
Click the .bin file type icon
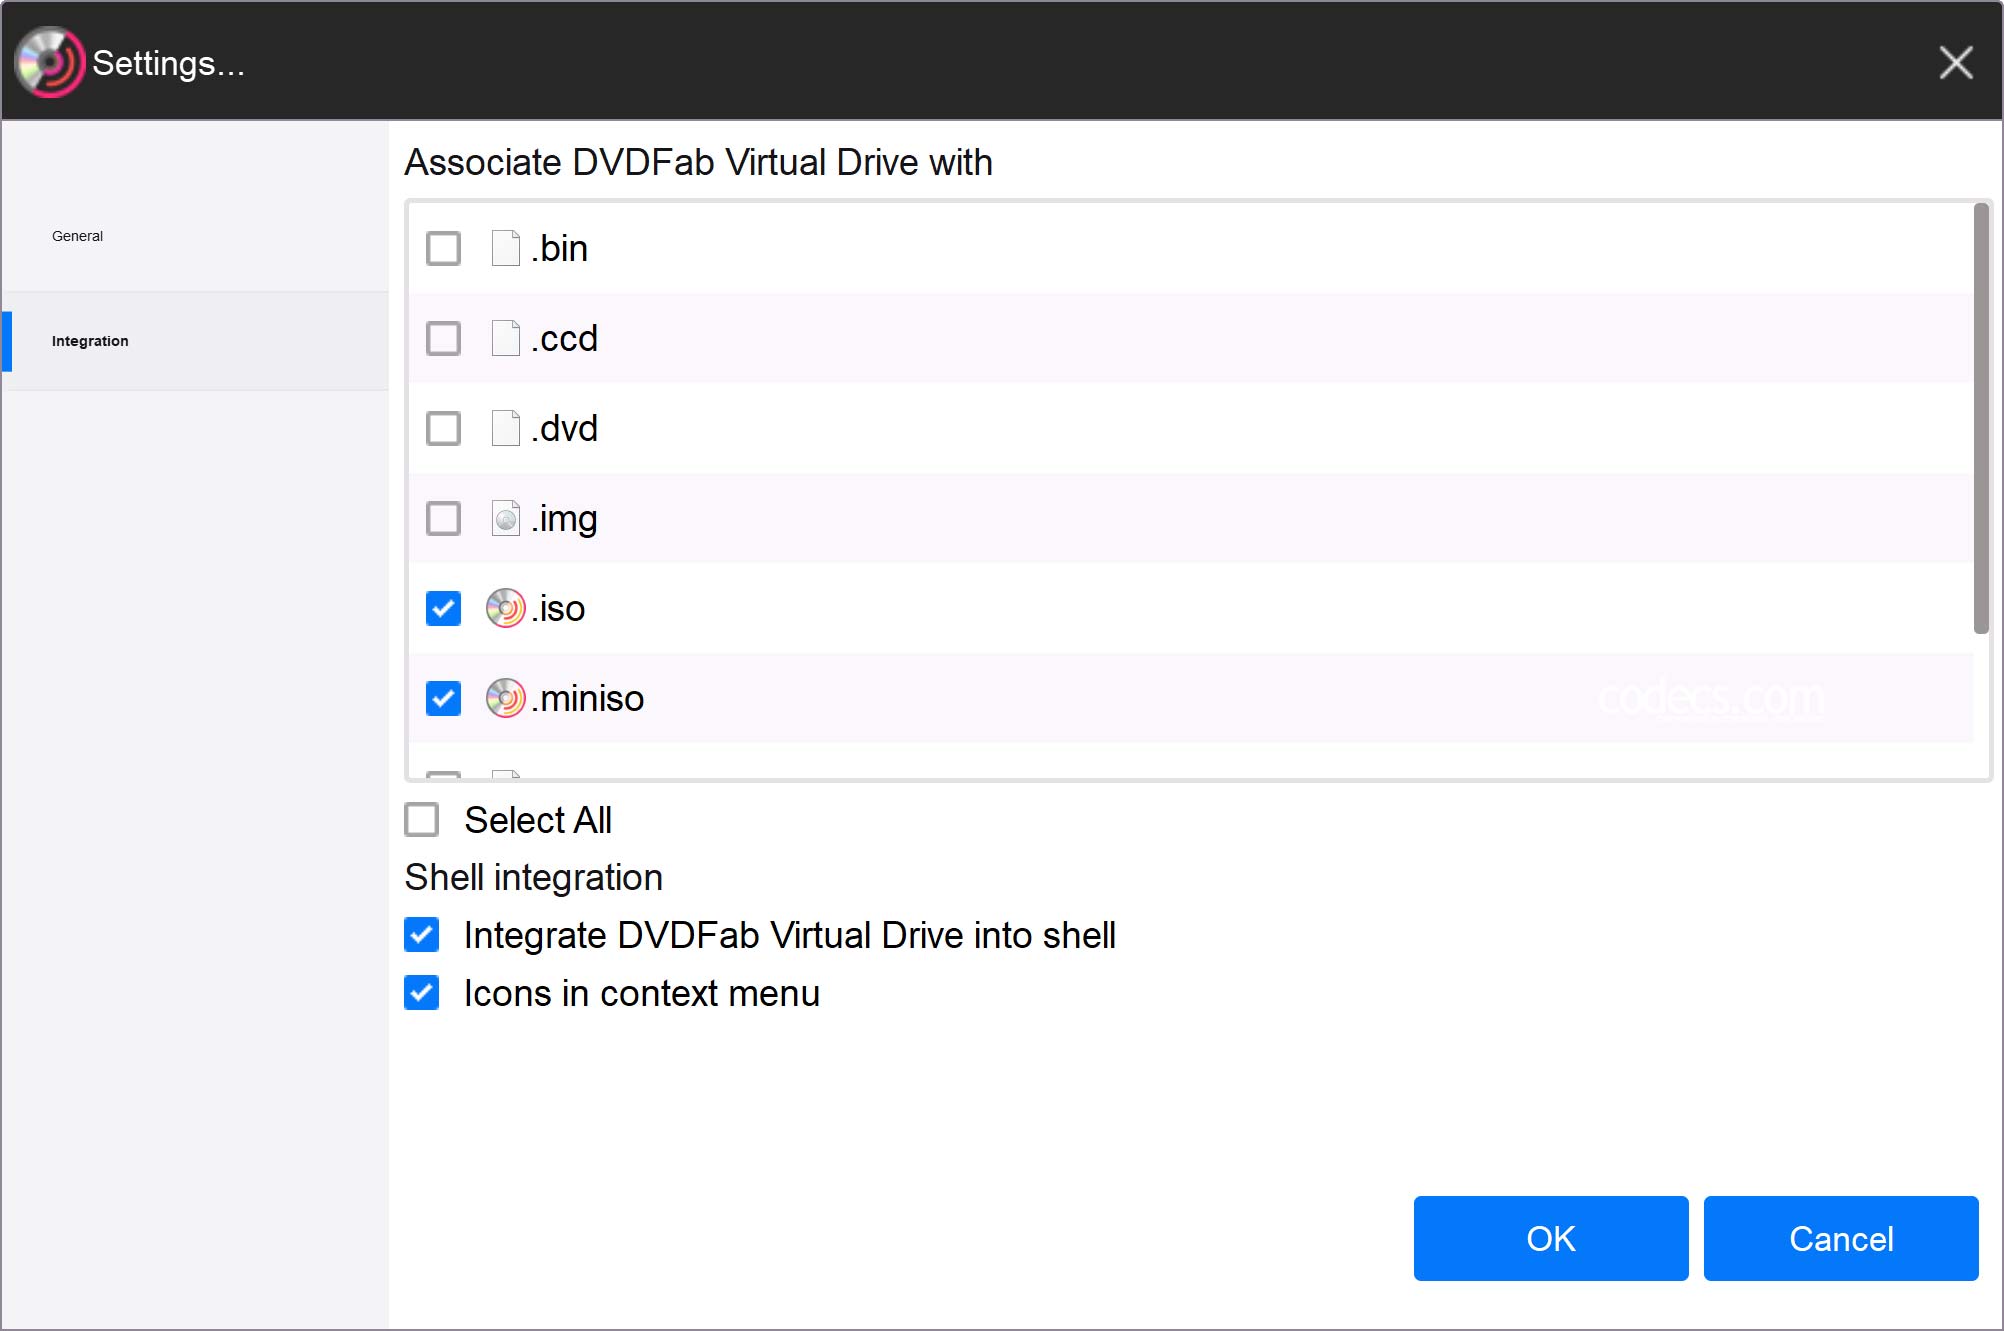(x=506, y=248)
